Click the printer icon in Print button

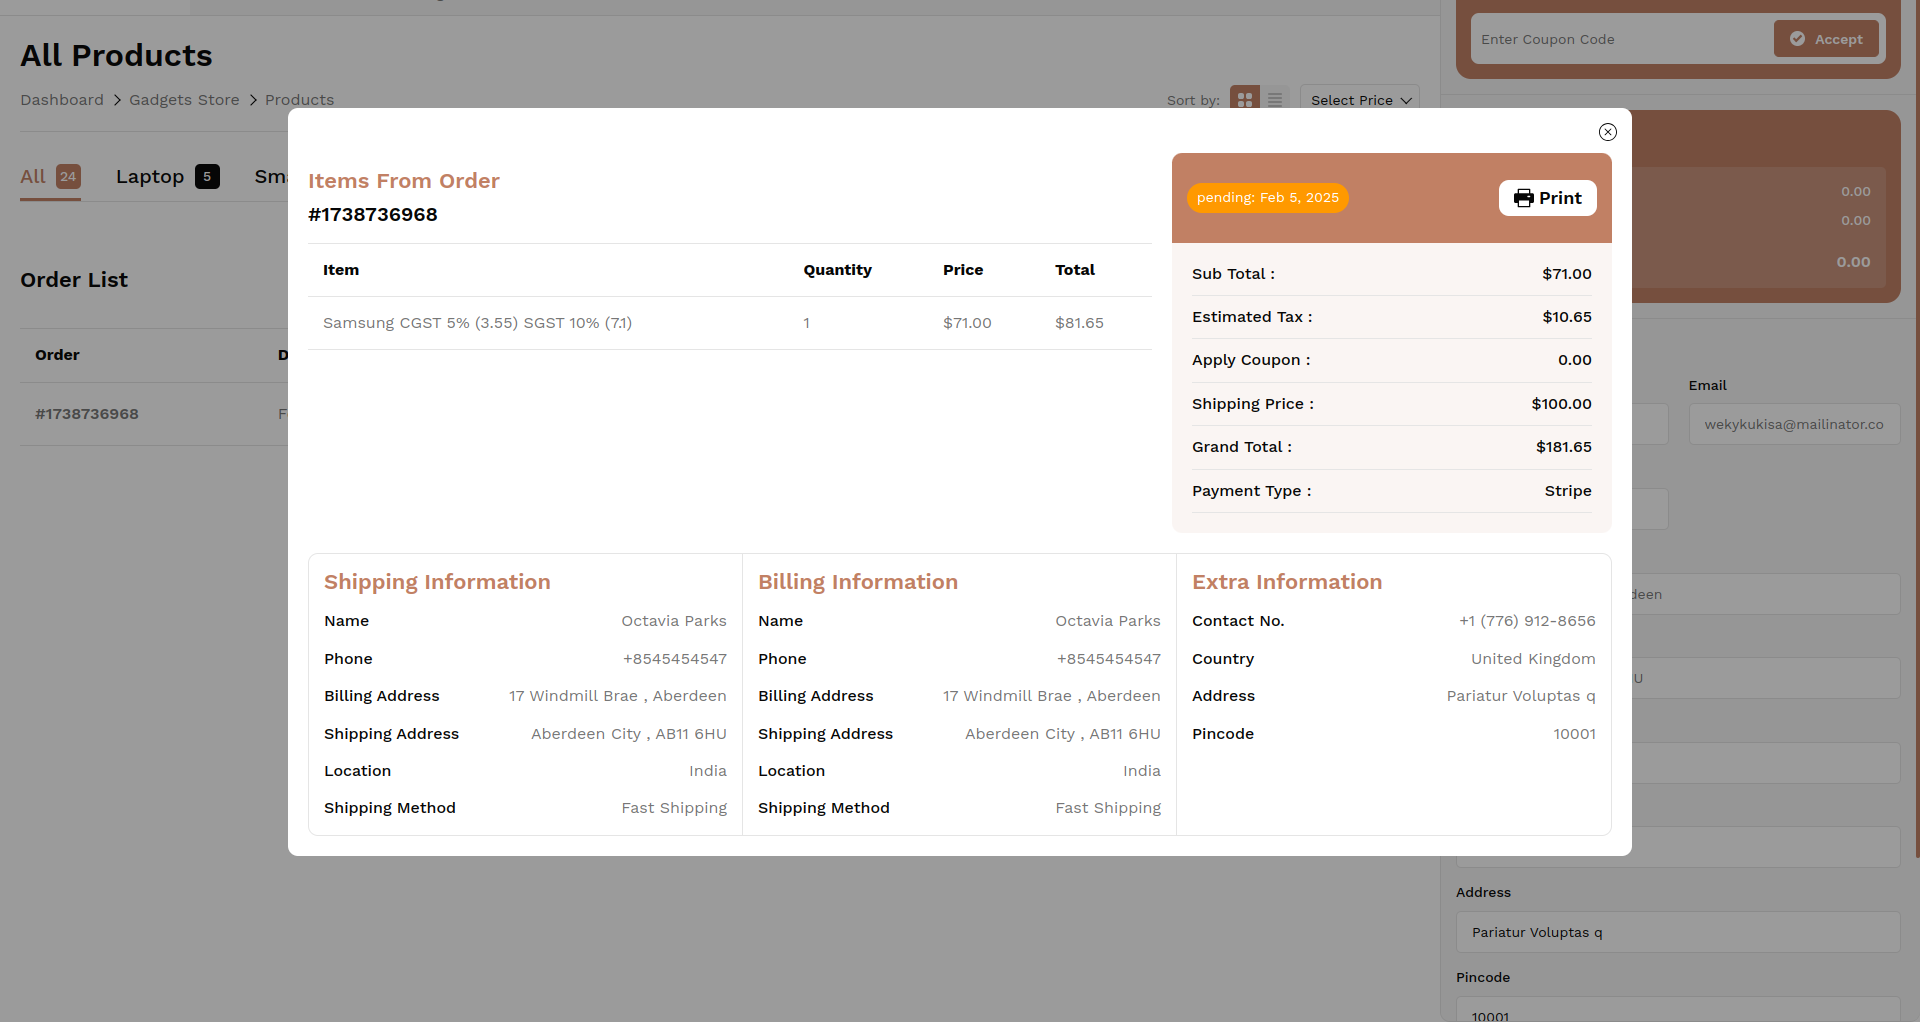tap(1523, 198)
